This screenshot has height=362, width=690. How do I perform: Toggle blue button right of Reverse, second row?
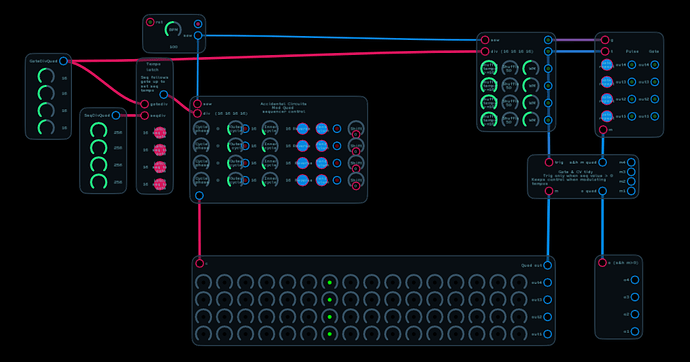tap(322, 146)
